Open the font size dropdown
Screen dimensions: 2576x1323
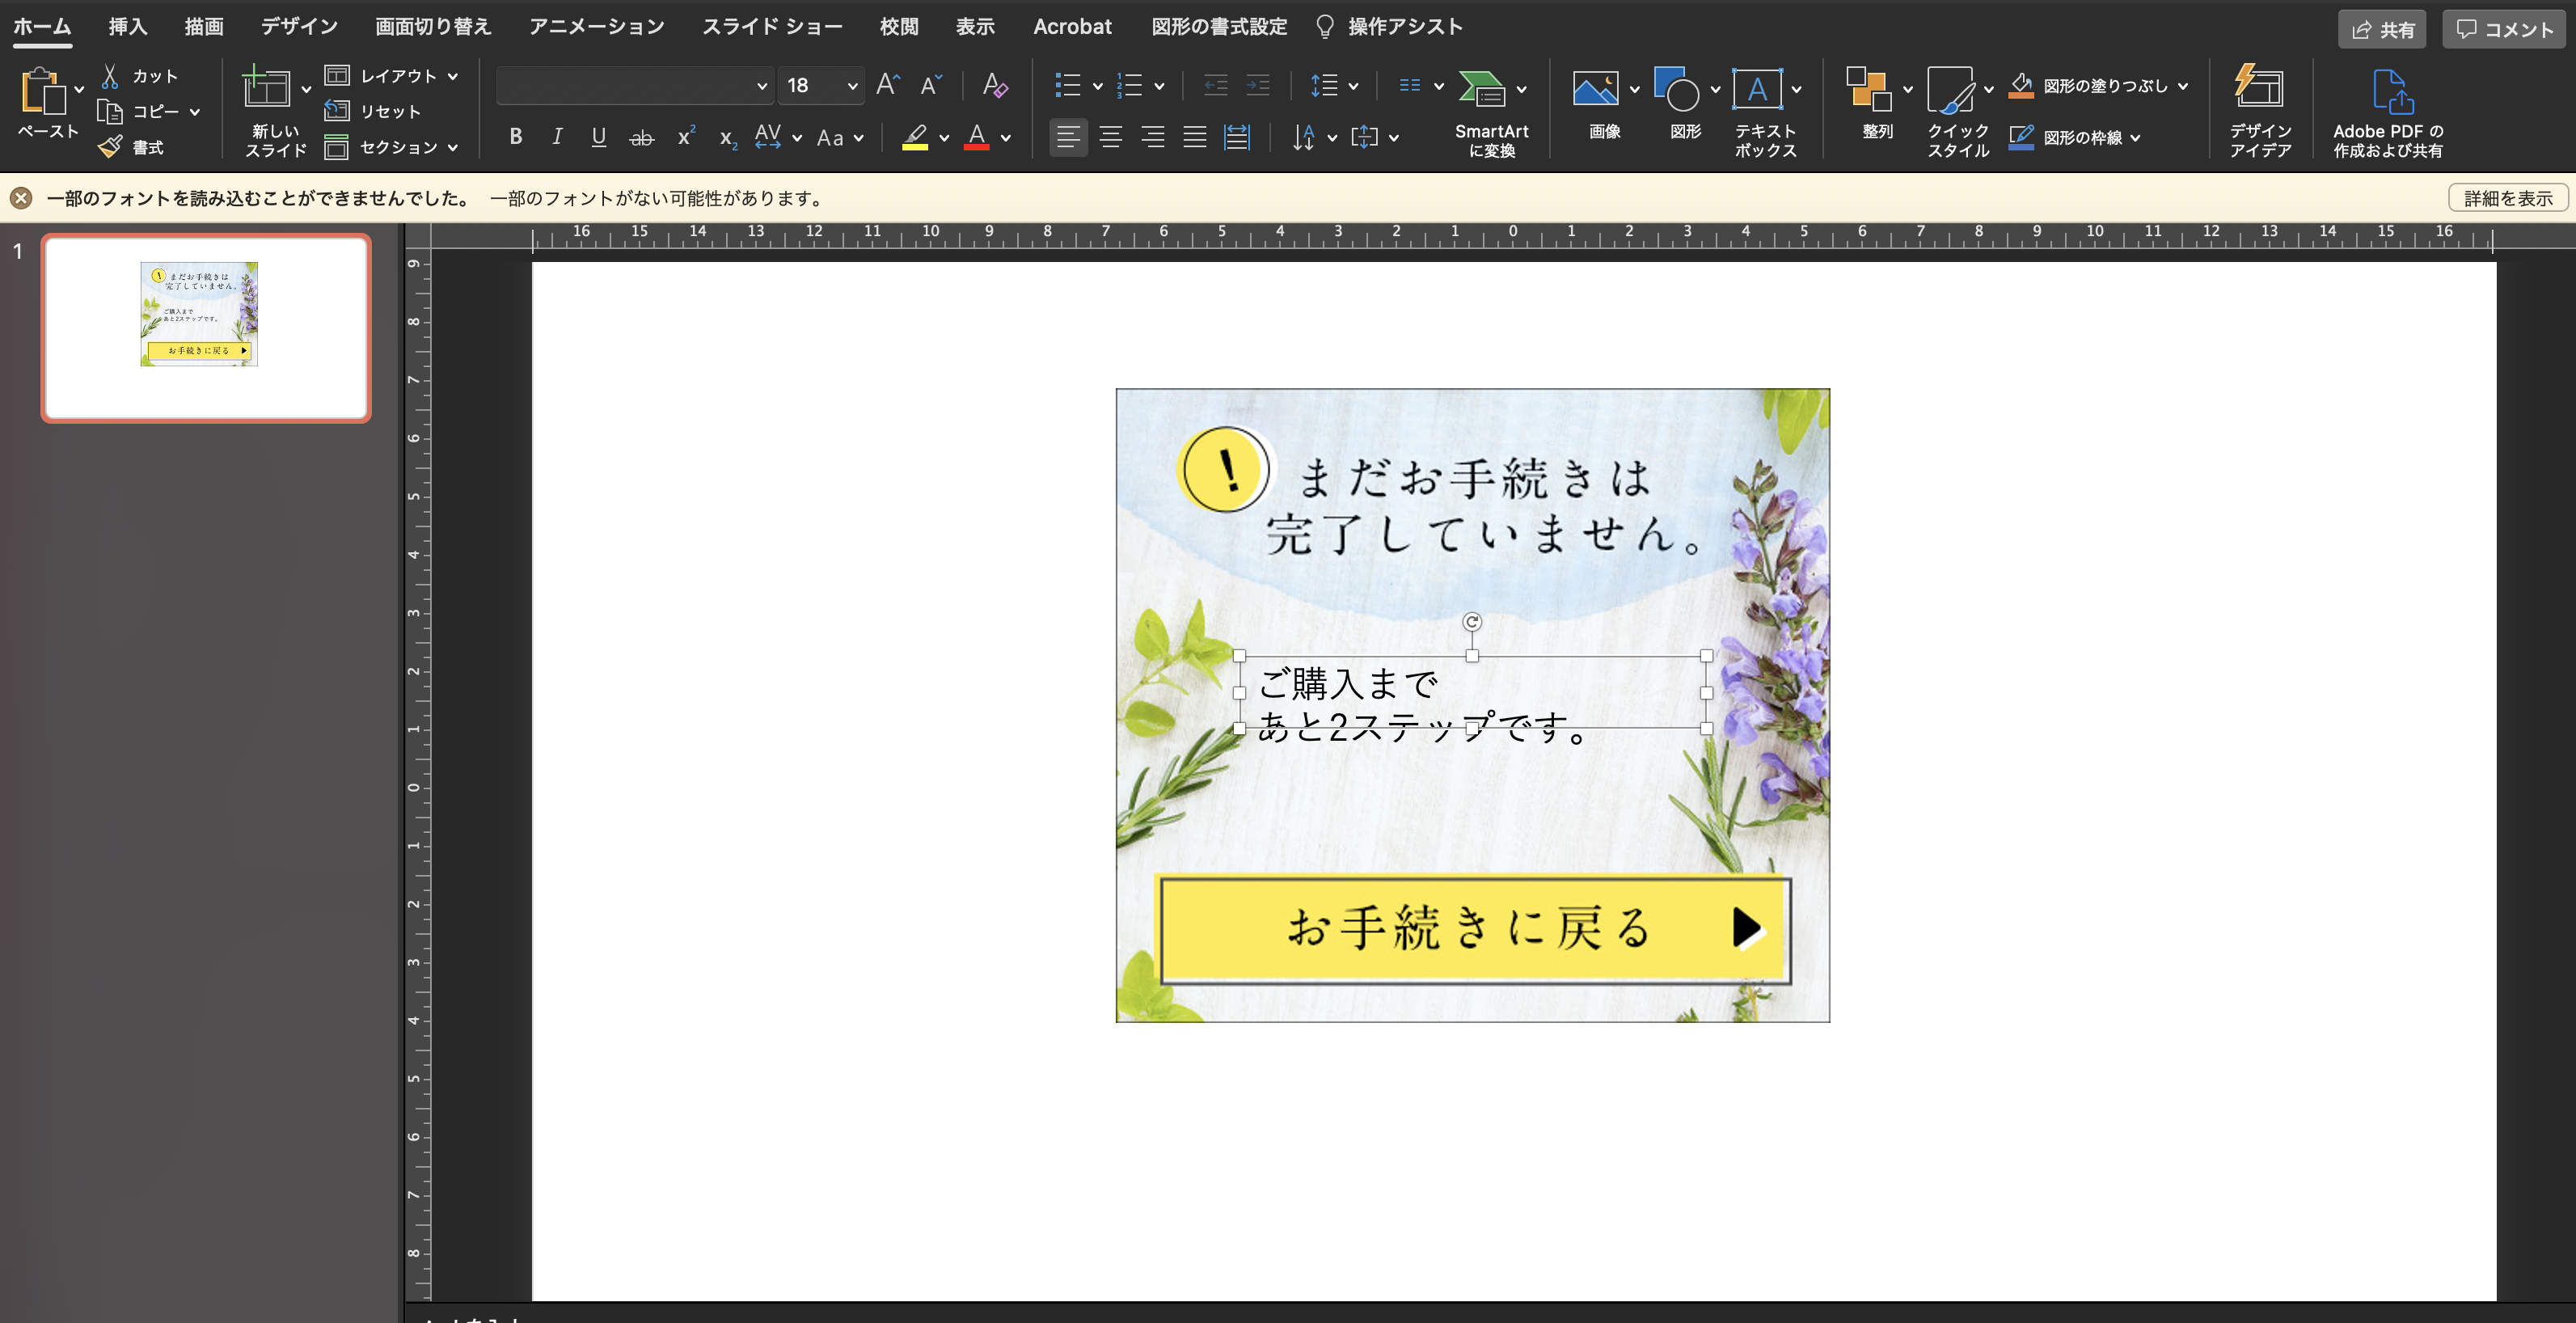point(852,86)
